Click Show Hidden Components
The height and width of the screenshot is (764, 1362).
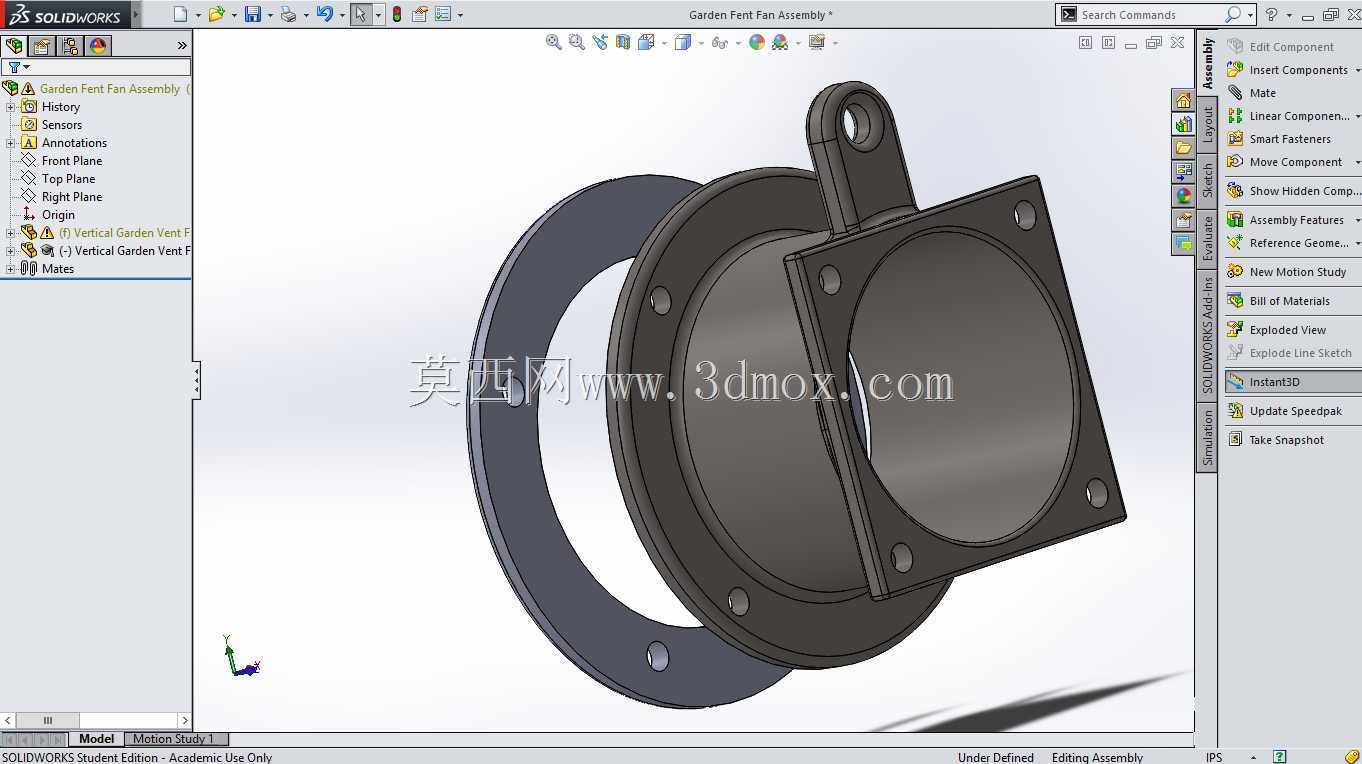pyautogui.click(x=1293, y=191)
